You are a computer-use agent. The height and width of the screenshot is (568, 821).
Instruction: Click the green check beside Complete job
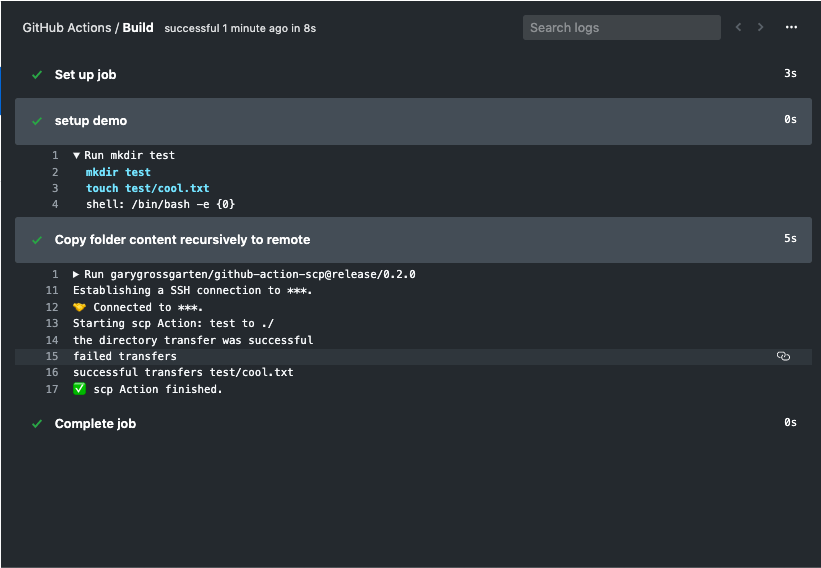(37, 424)
